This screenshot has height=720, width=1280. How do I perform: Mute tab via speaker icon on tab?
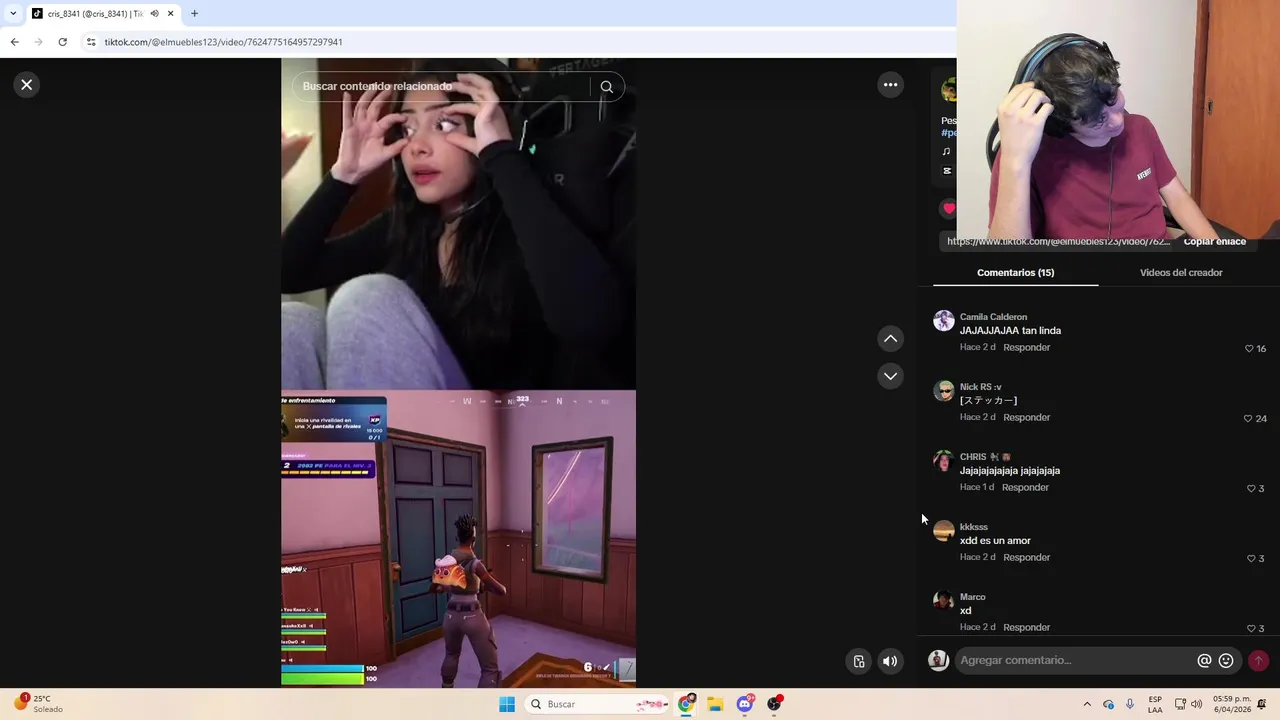[x=154, y=14]
